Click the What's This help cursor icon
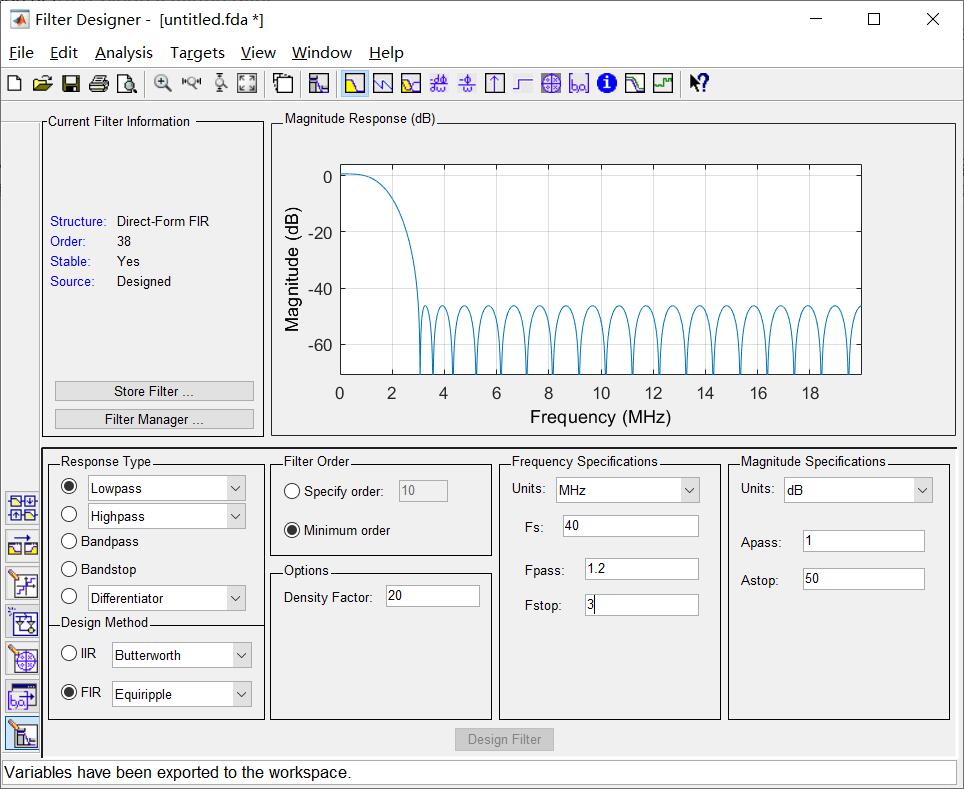Screen dimensions: 964x789 click(x=699, y=83)
